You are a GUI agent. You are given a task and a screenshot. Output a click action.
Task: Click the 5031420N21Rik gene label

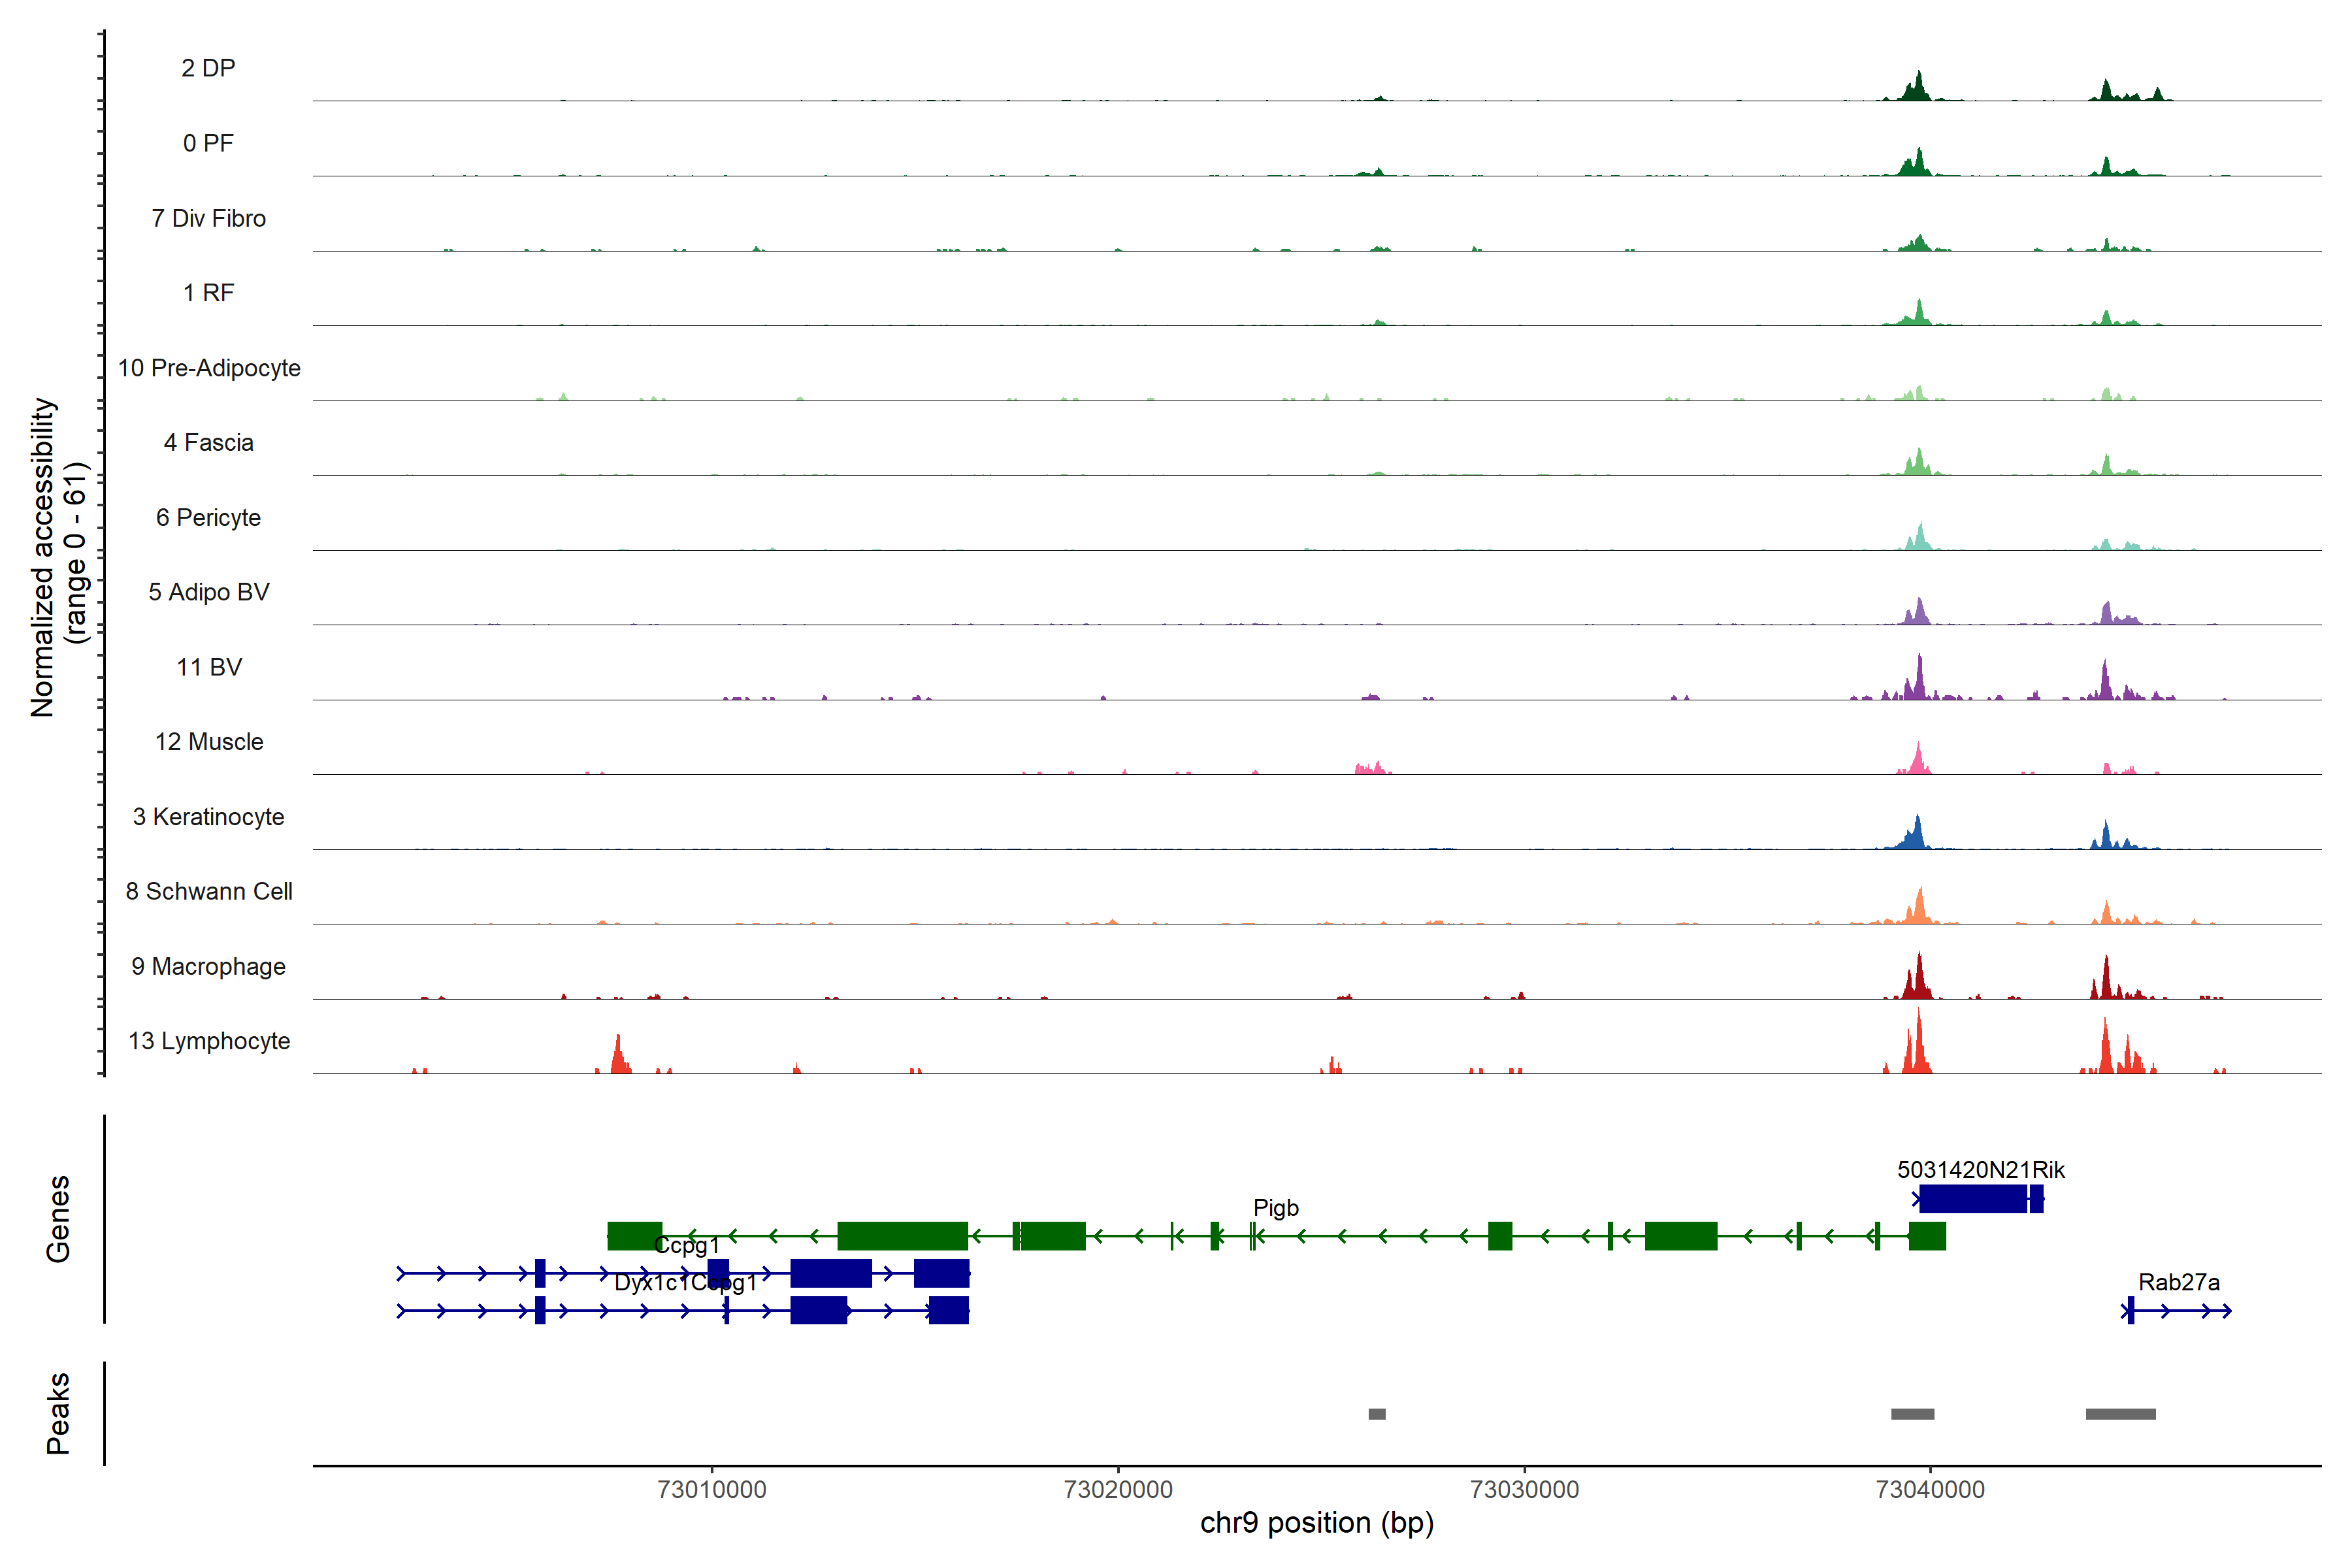click(1980, 1170)
